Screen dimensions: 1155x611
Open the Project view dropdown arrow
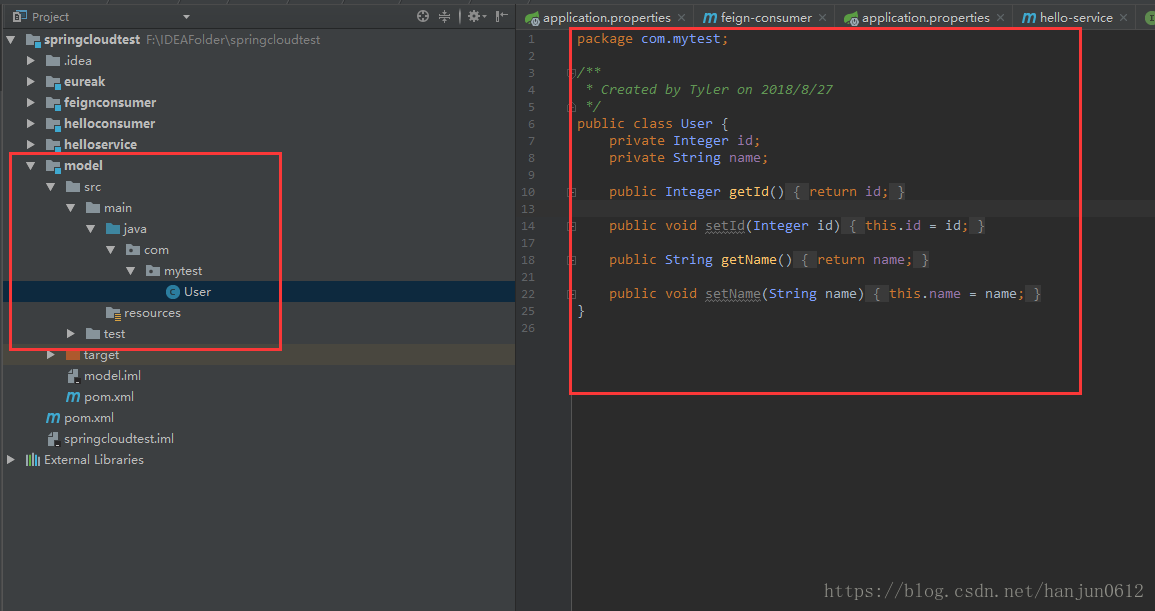click(x=186, y=17)
